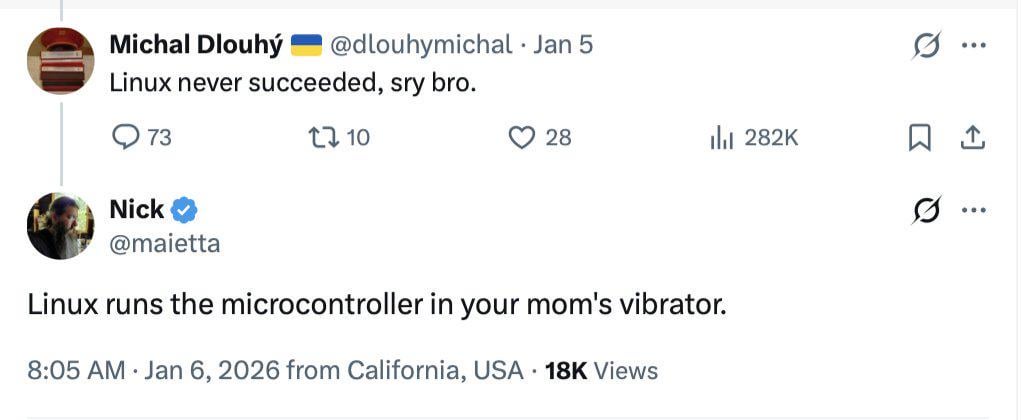This screenshot has height=420, width=1022.
Task: Repost the "Linux never succeeded" tweet
Action: pyautogui.click(x=321, y=138)
